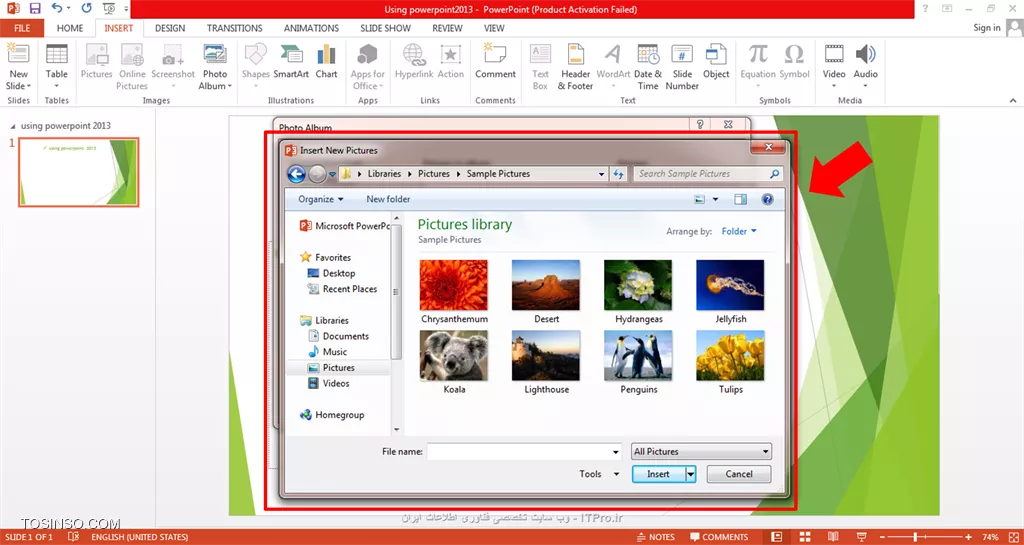
Task: Refresh the Sample Pictures folder
Action: coord(618,174)
